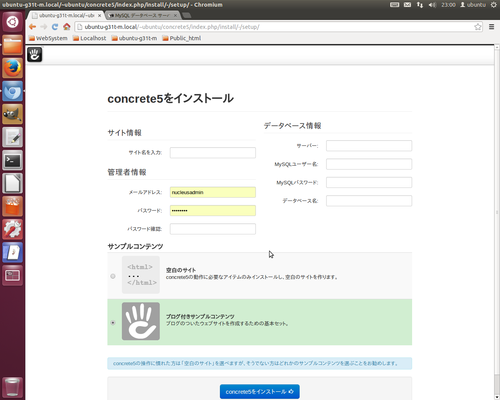Open the sound volume indicator
This screenshot has height=400, width=500.
[432, 5]
